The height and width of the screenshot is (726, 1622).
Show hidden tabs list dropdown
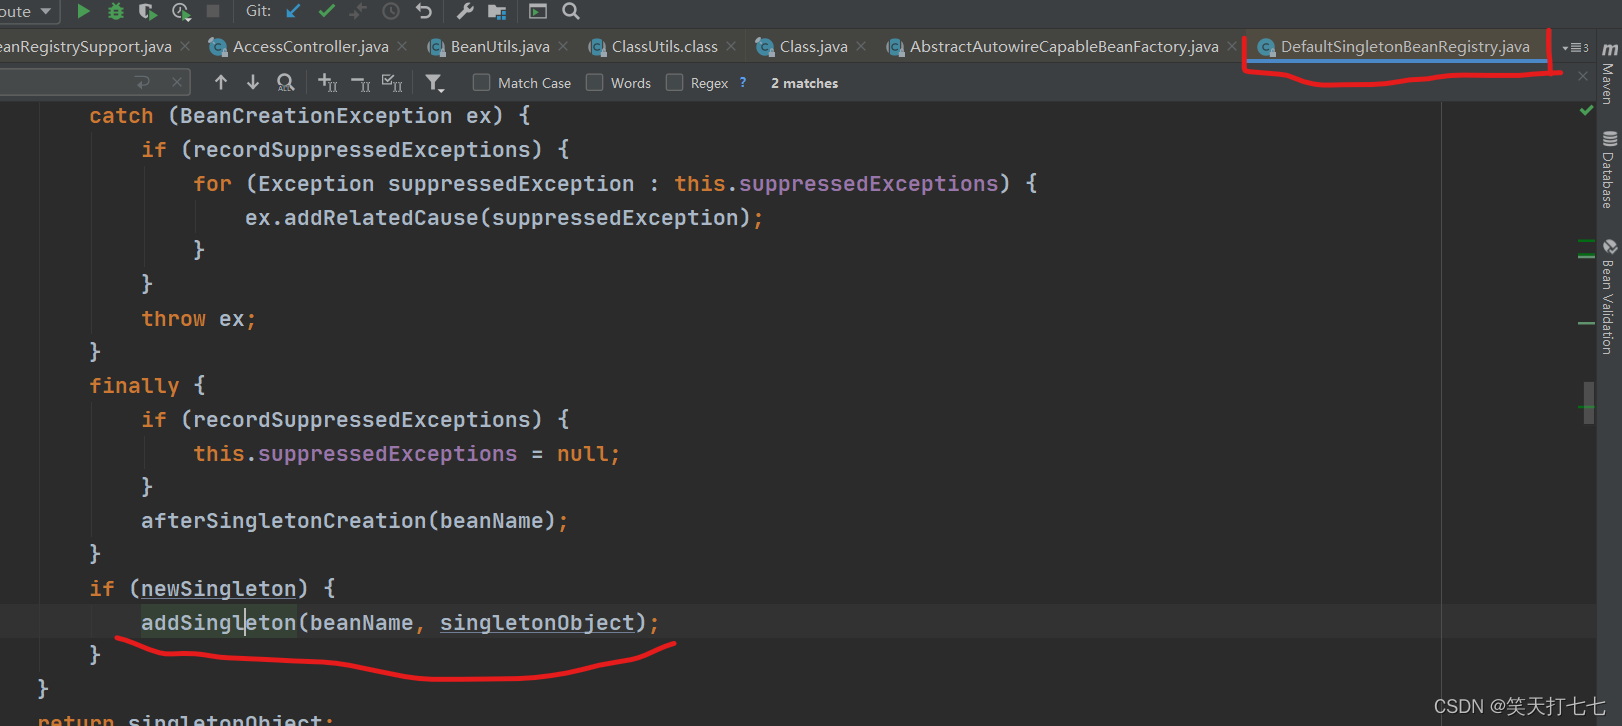click(1576, 48)
